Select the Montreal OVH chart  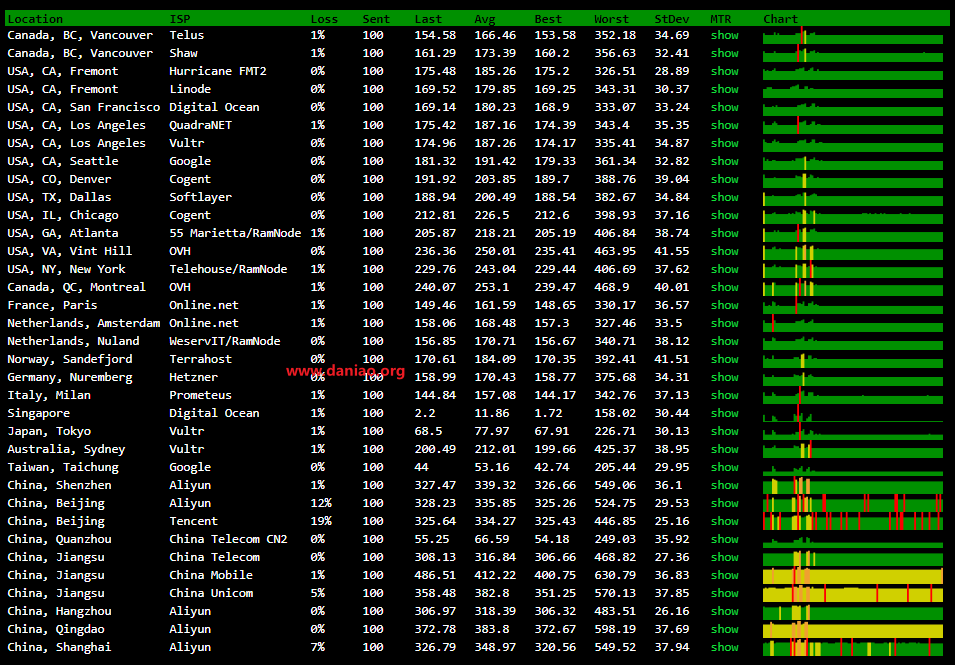(x=853, y=287)
